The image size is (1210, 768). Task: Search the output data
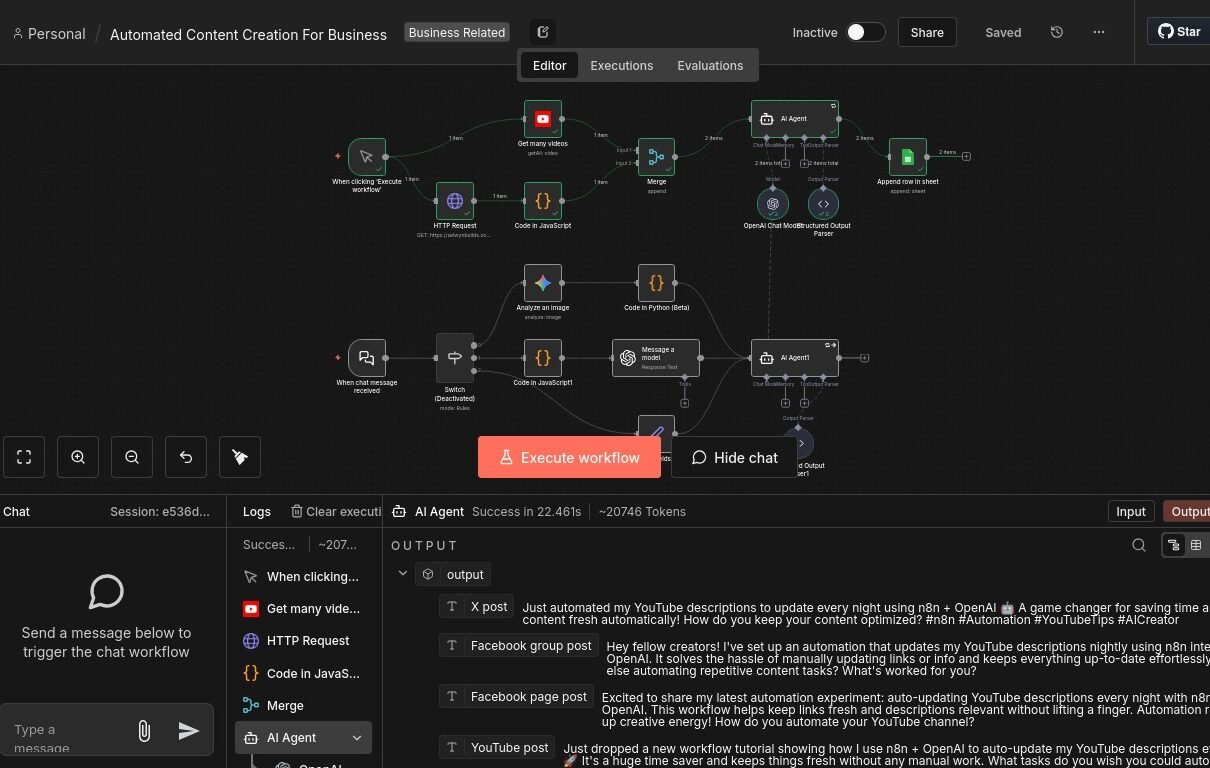tap(1139, 545)
